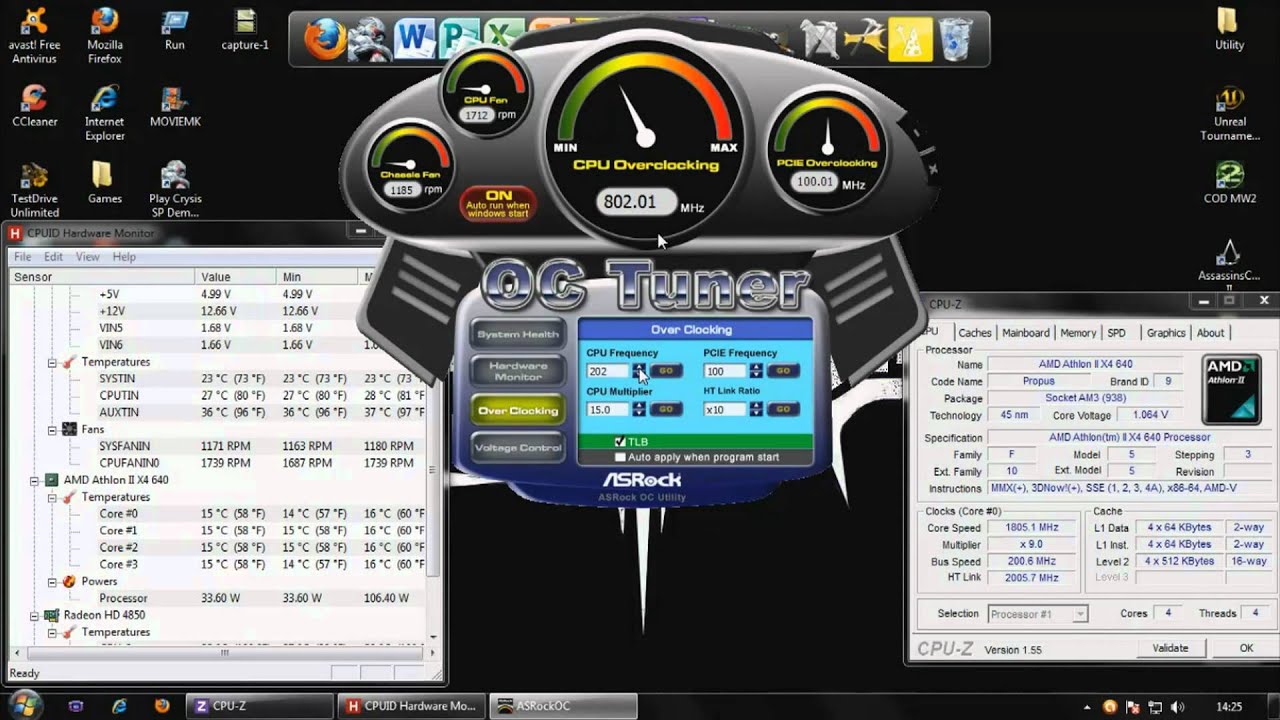Open Internet Explorer desktop shortcut
The image size is (1280, 720).
(x=105, y=113)
